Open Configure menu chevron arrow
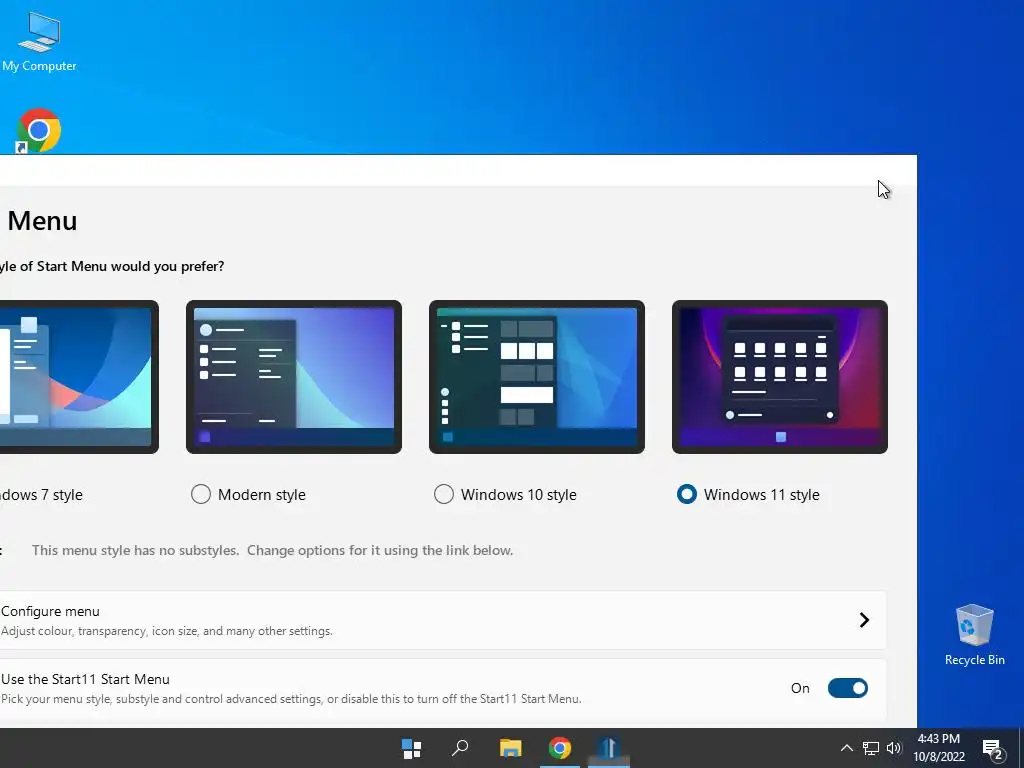The width and height of the screenshot is (1024, 768). pyautogui.click(x=865, y=620)
